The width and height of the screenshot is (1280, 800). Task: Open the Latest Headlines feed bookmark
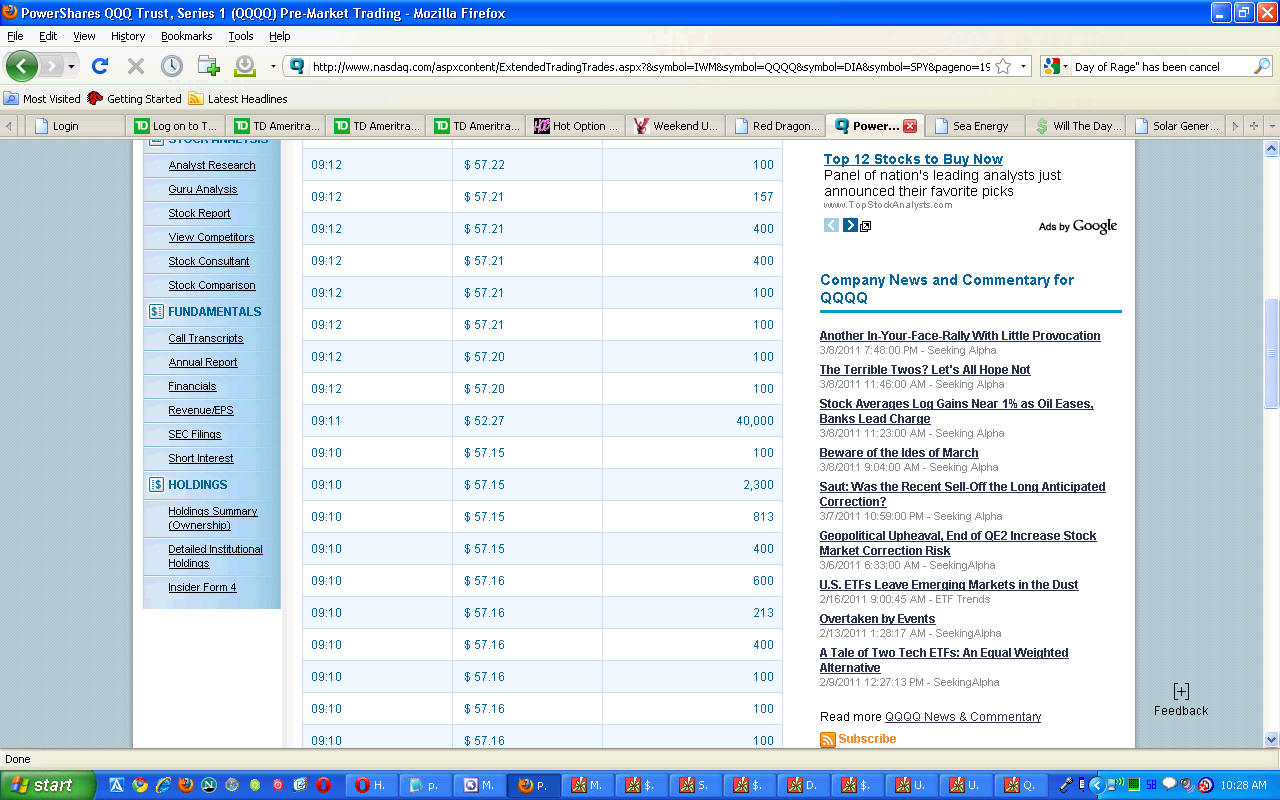point(238,99)
